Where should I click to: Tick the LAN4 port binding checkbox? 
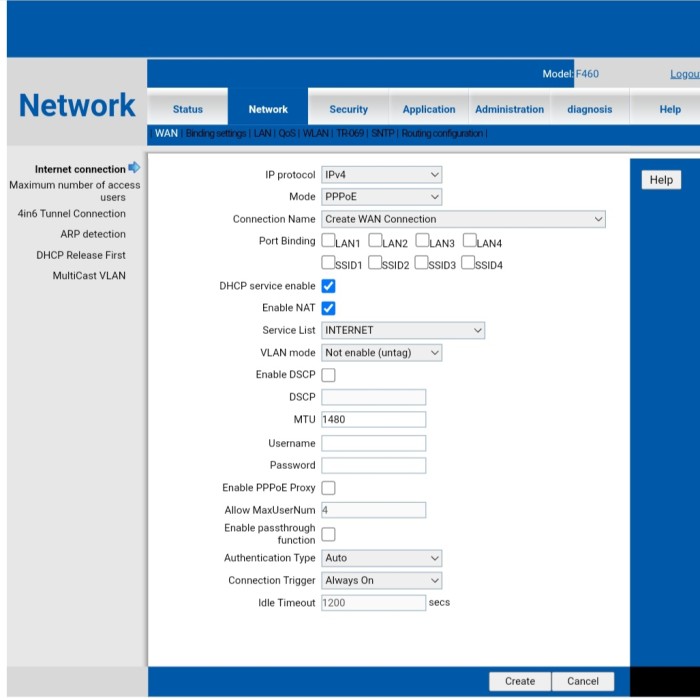pyautogui.click(x=469, y=240)
